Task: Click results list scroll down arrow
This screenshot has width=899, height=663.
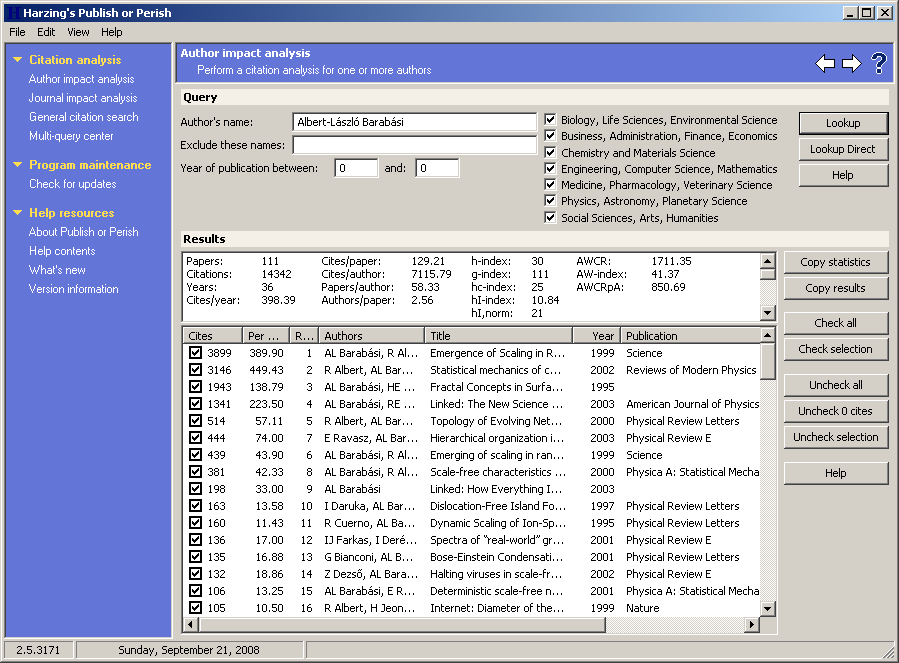Action: click(768, 609)
